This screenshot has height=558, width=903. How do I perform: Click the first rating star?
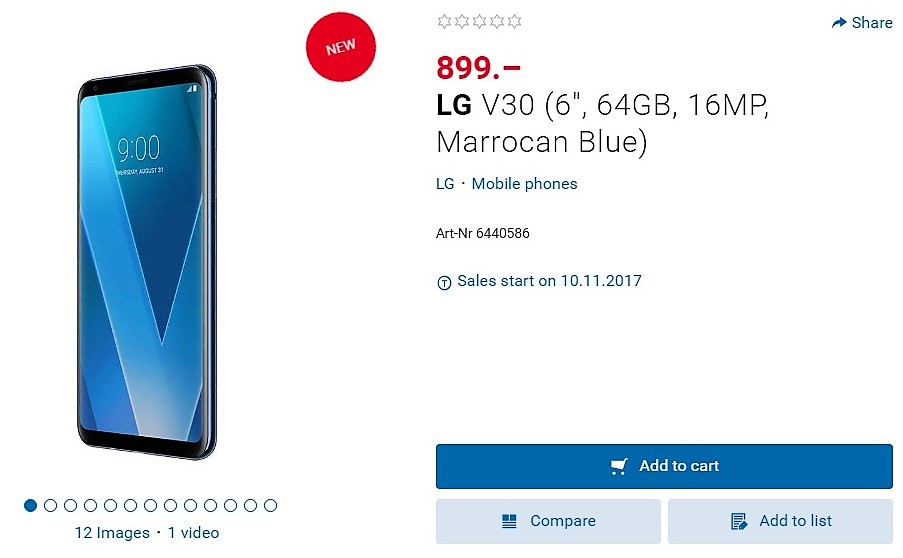pyautogui.click(x=444, y=22)
